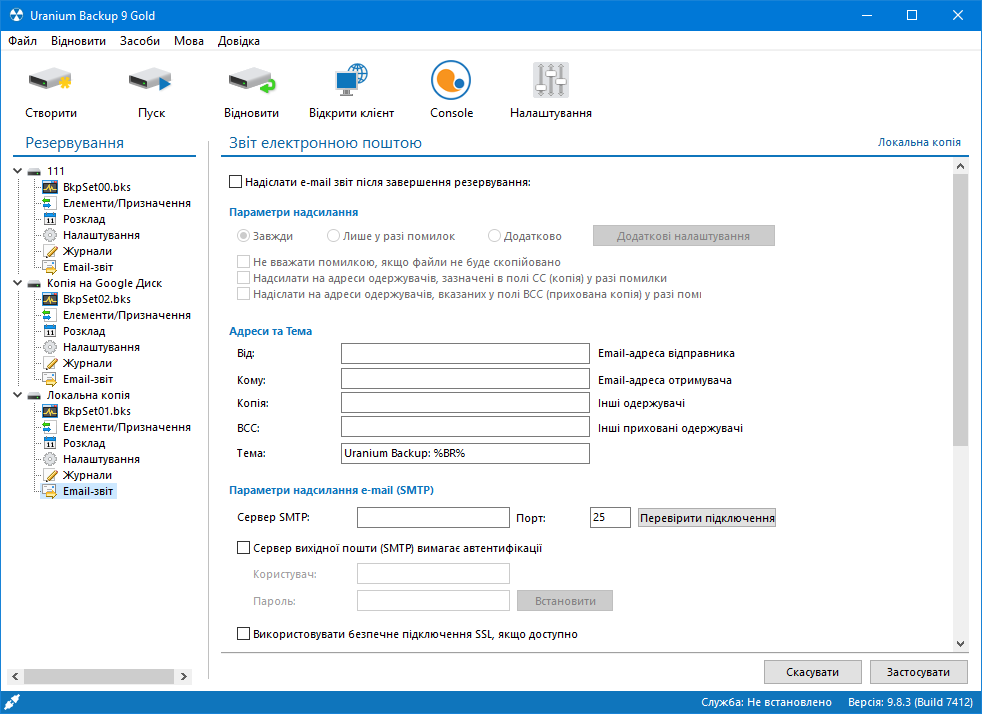Image resolution: width=982 pixels, height=714 pixels.
Task: Enable SMTP server authentication checkbox
Action: coord(244,548)
